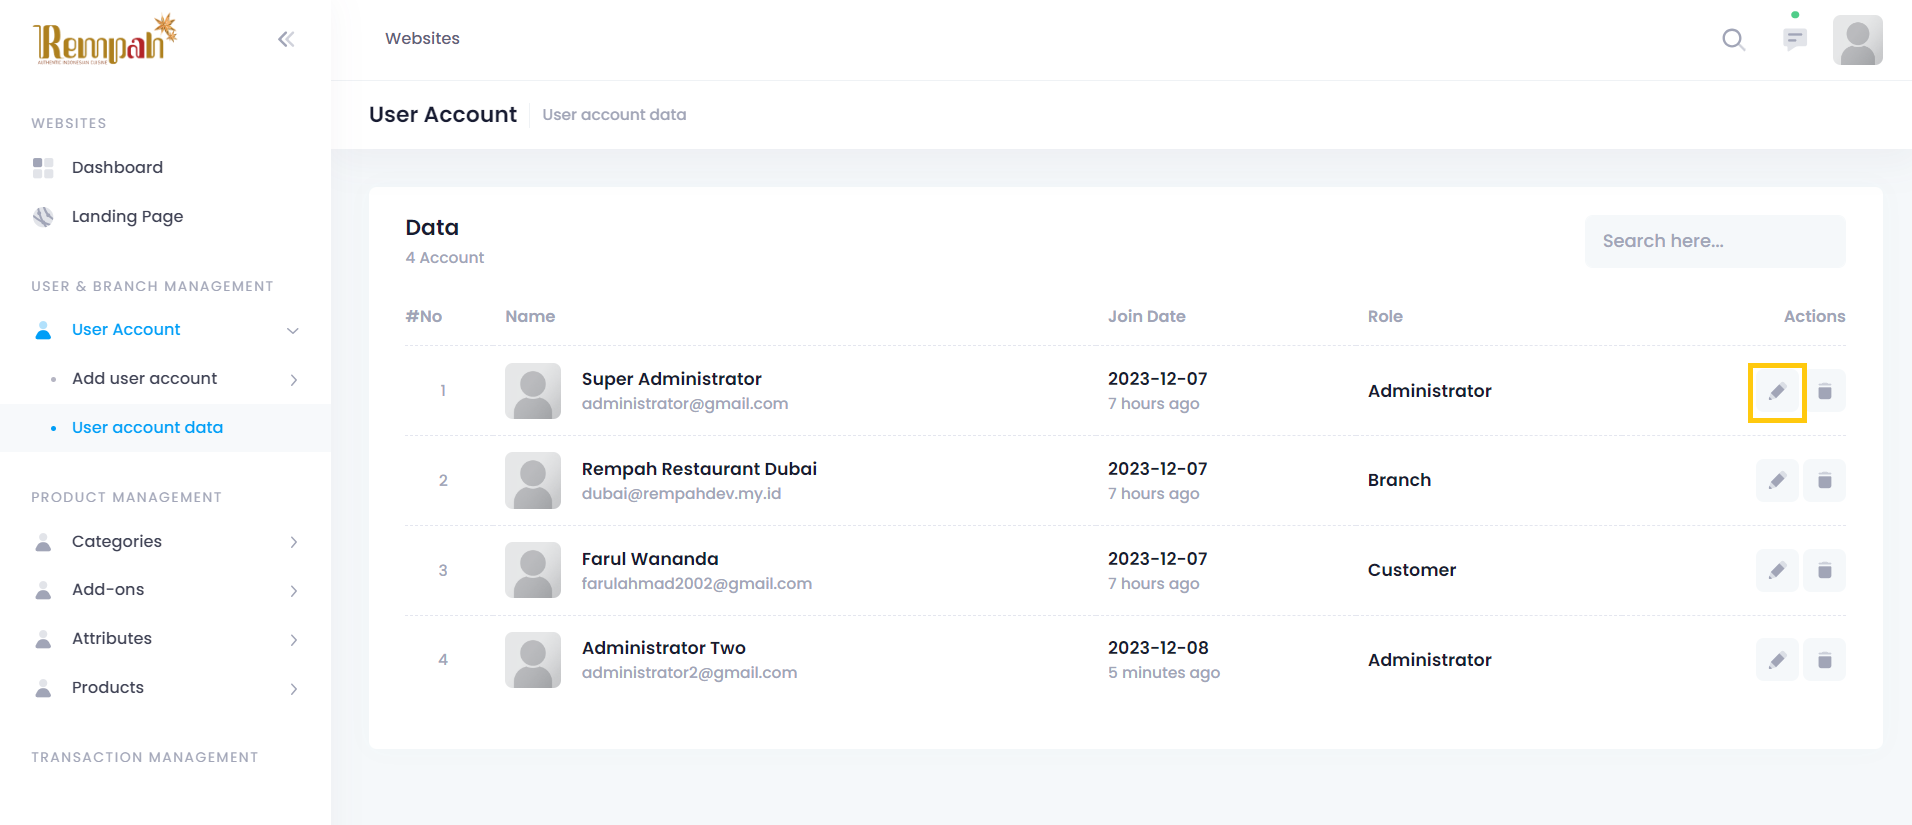The width and height of the screenshot is (1912, 825).
Task: Collapse sidebar with double-chevron icon
Action: click(286, 39)
